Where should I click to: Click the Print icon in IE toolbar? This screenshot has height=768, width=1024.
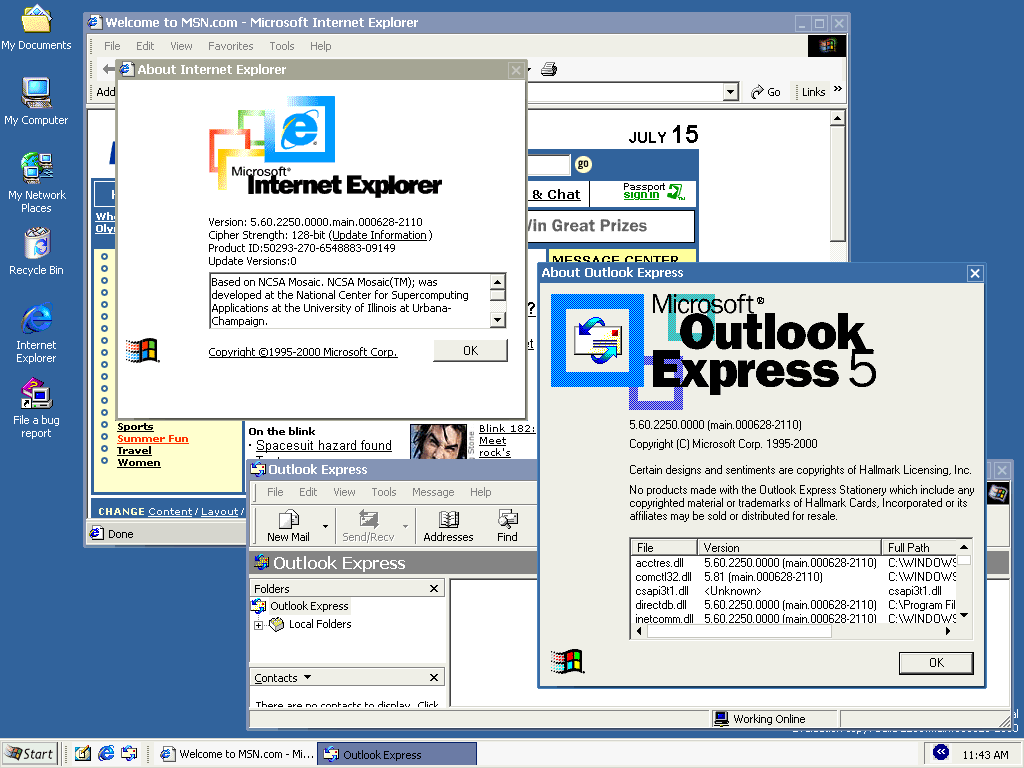pyautogui.click(x=549, y=69)
